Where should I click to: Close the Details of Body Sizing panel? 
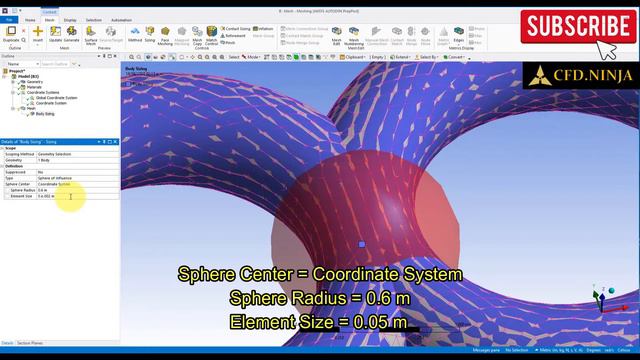click(115, 142)
